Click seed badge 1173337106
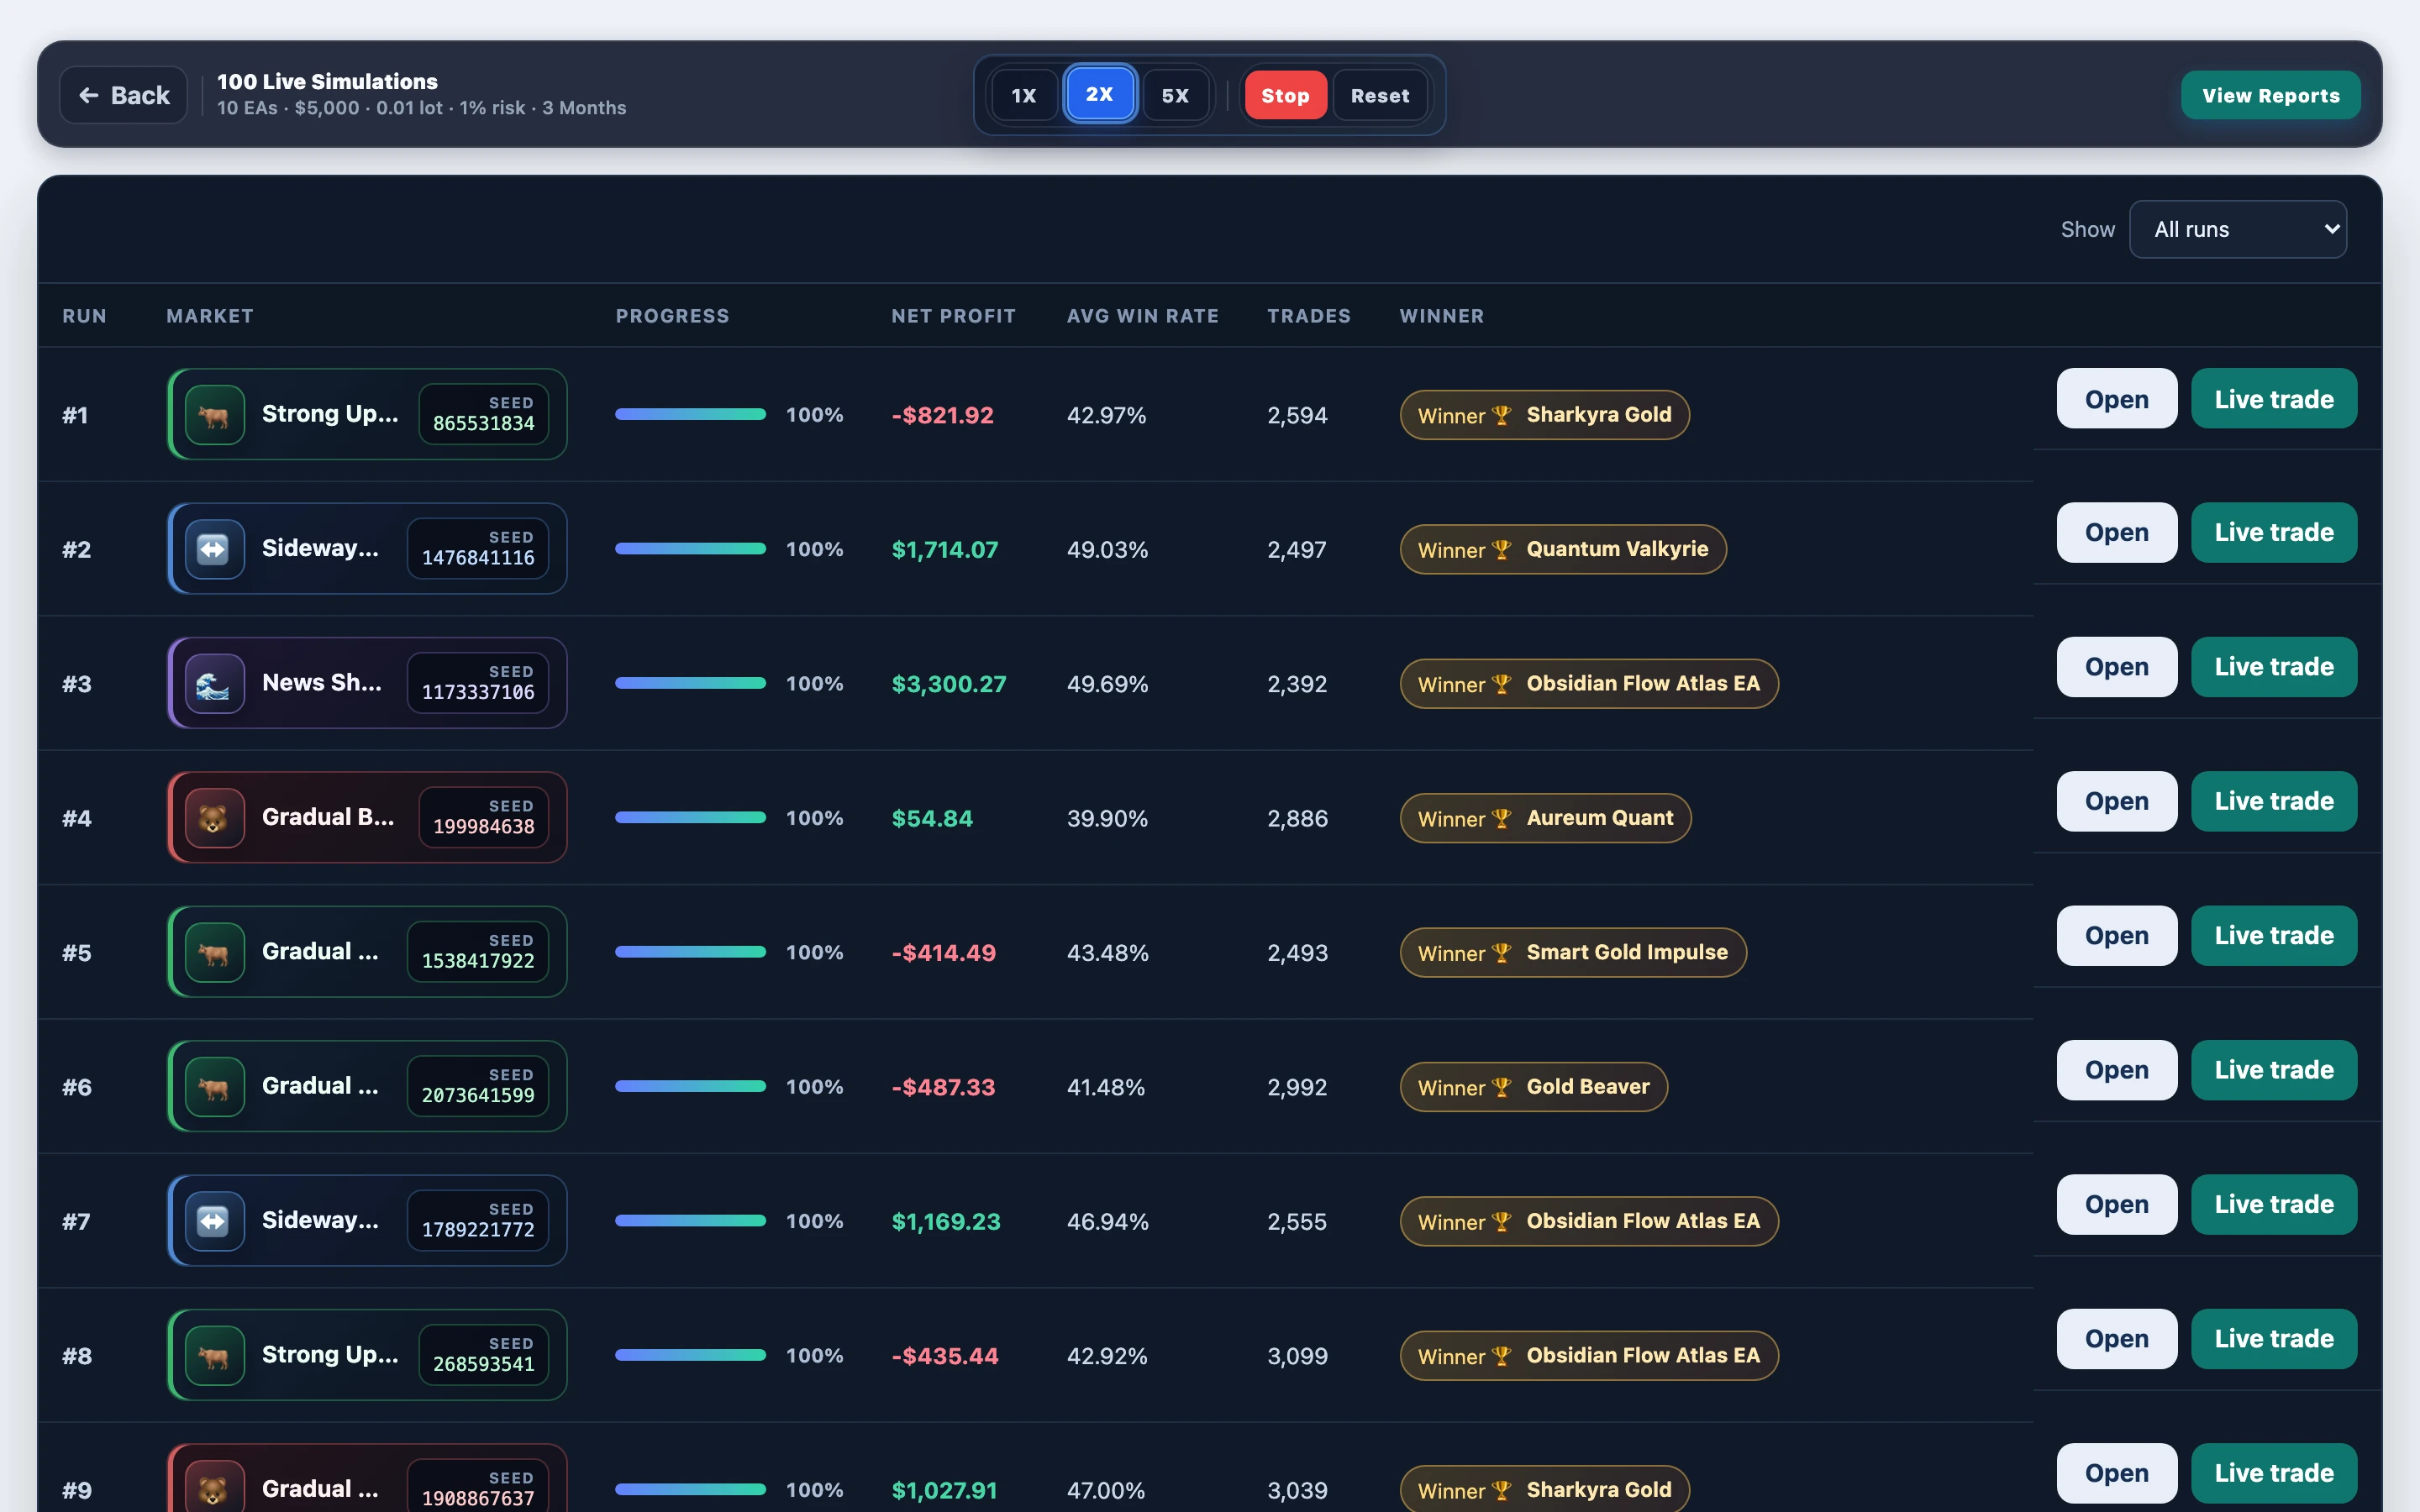 coord(478,683)
